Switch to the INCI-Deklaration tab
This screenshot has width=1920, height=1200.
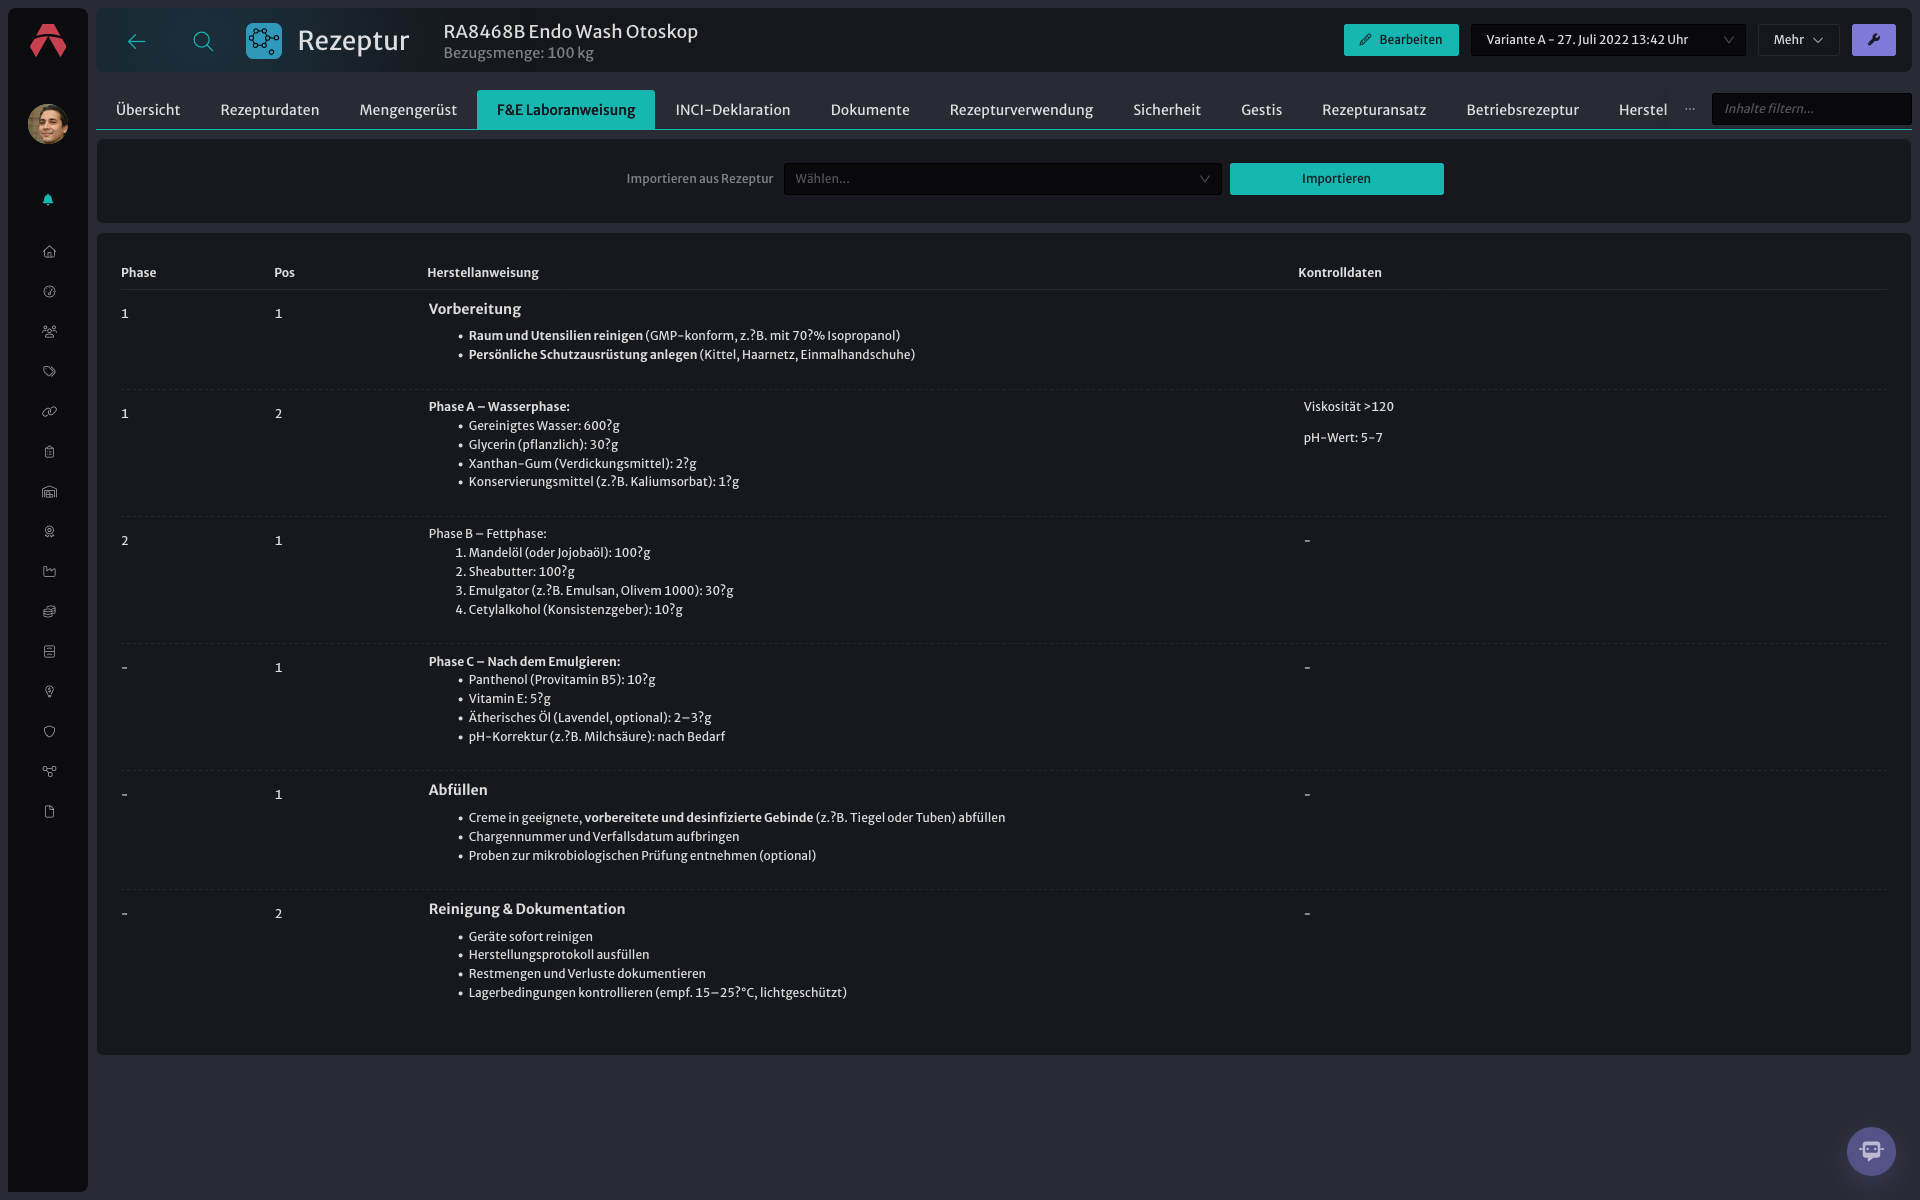coord(733,110)
